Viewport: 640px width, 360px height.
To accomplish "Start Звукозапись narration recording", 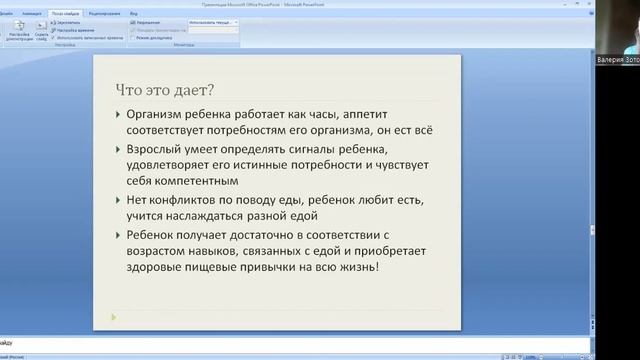I will tap(66, 23).
